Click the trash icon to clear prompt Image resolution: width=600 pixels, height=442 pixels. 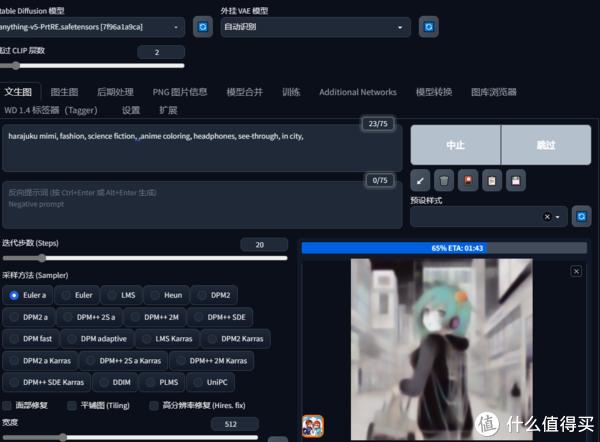(x=444, y=181)
